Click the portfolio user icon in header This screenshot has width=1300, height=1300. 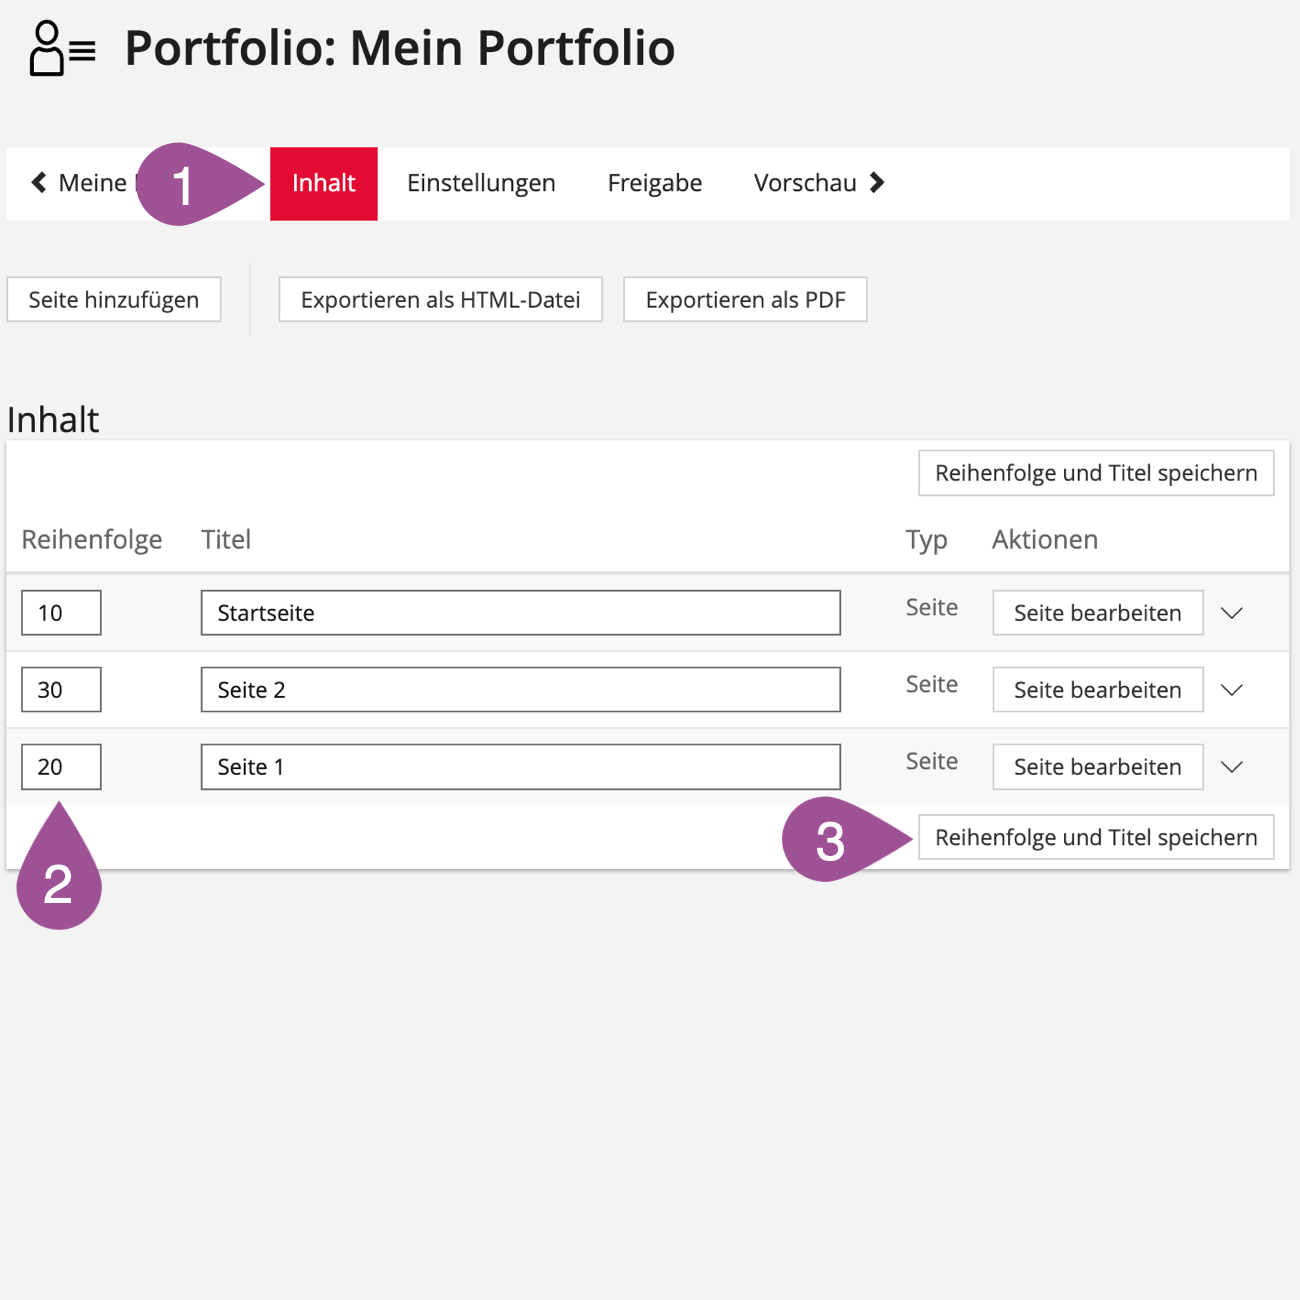click(x=60, y=48)
